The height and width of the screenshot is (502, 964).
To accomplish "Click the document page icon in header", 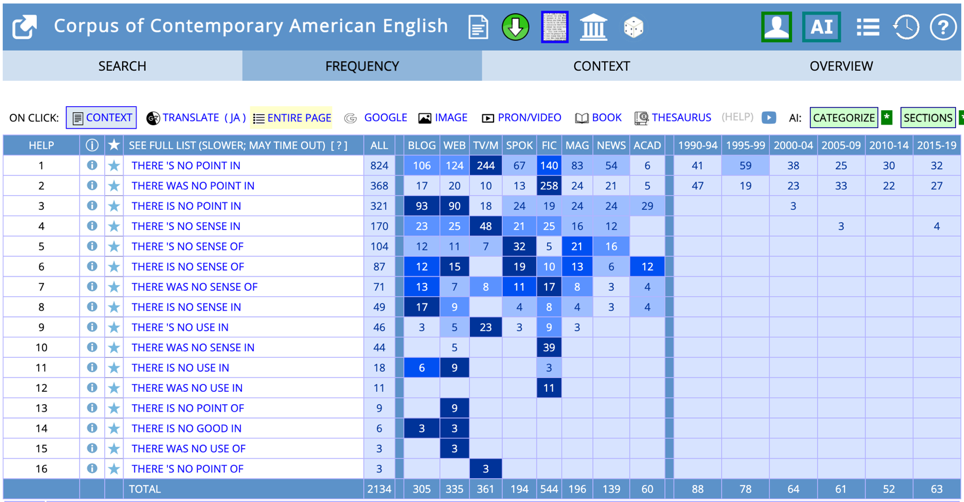I will click(x=478, y=28).
